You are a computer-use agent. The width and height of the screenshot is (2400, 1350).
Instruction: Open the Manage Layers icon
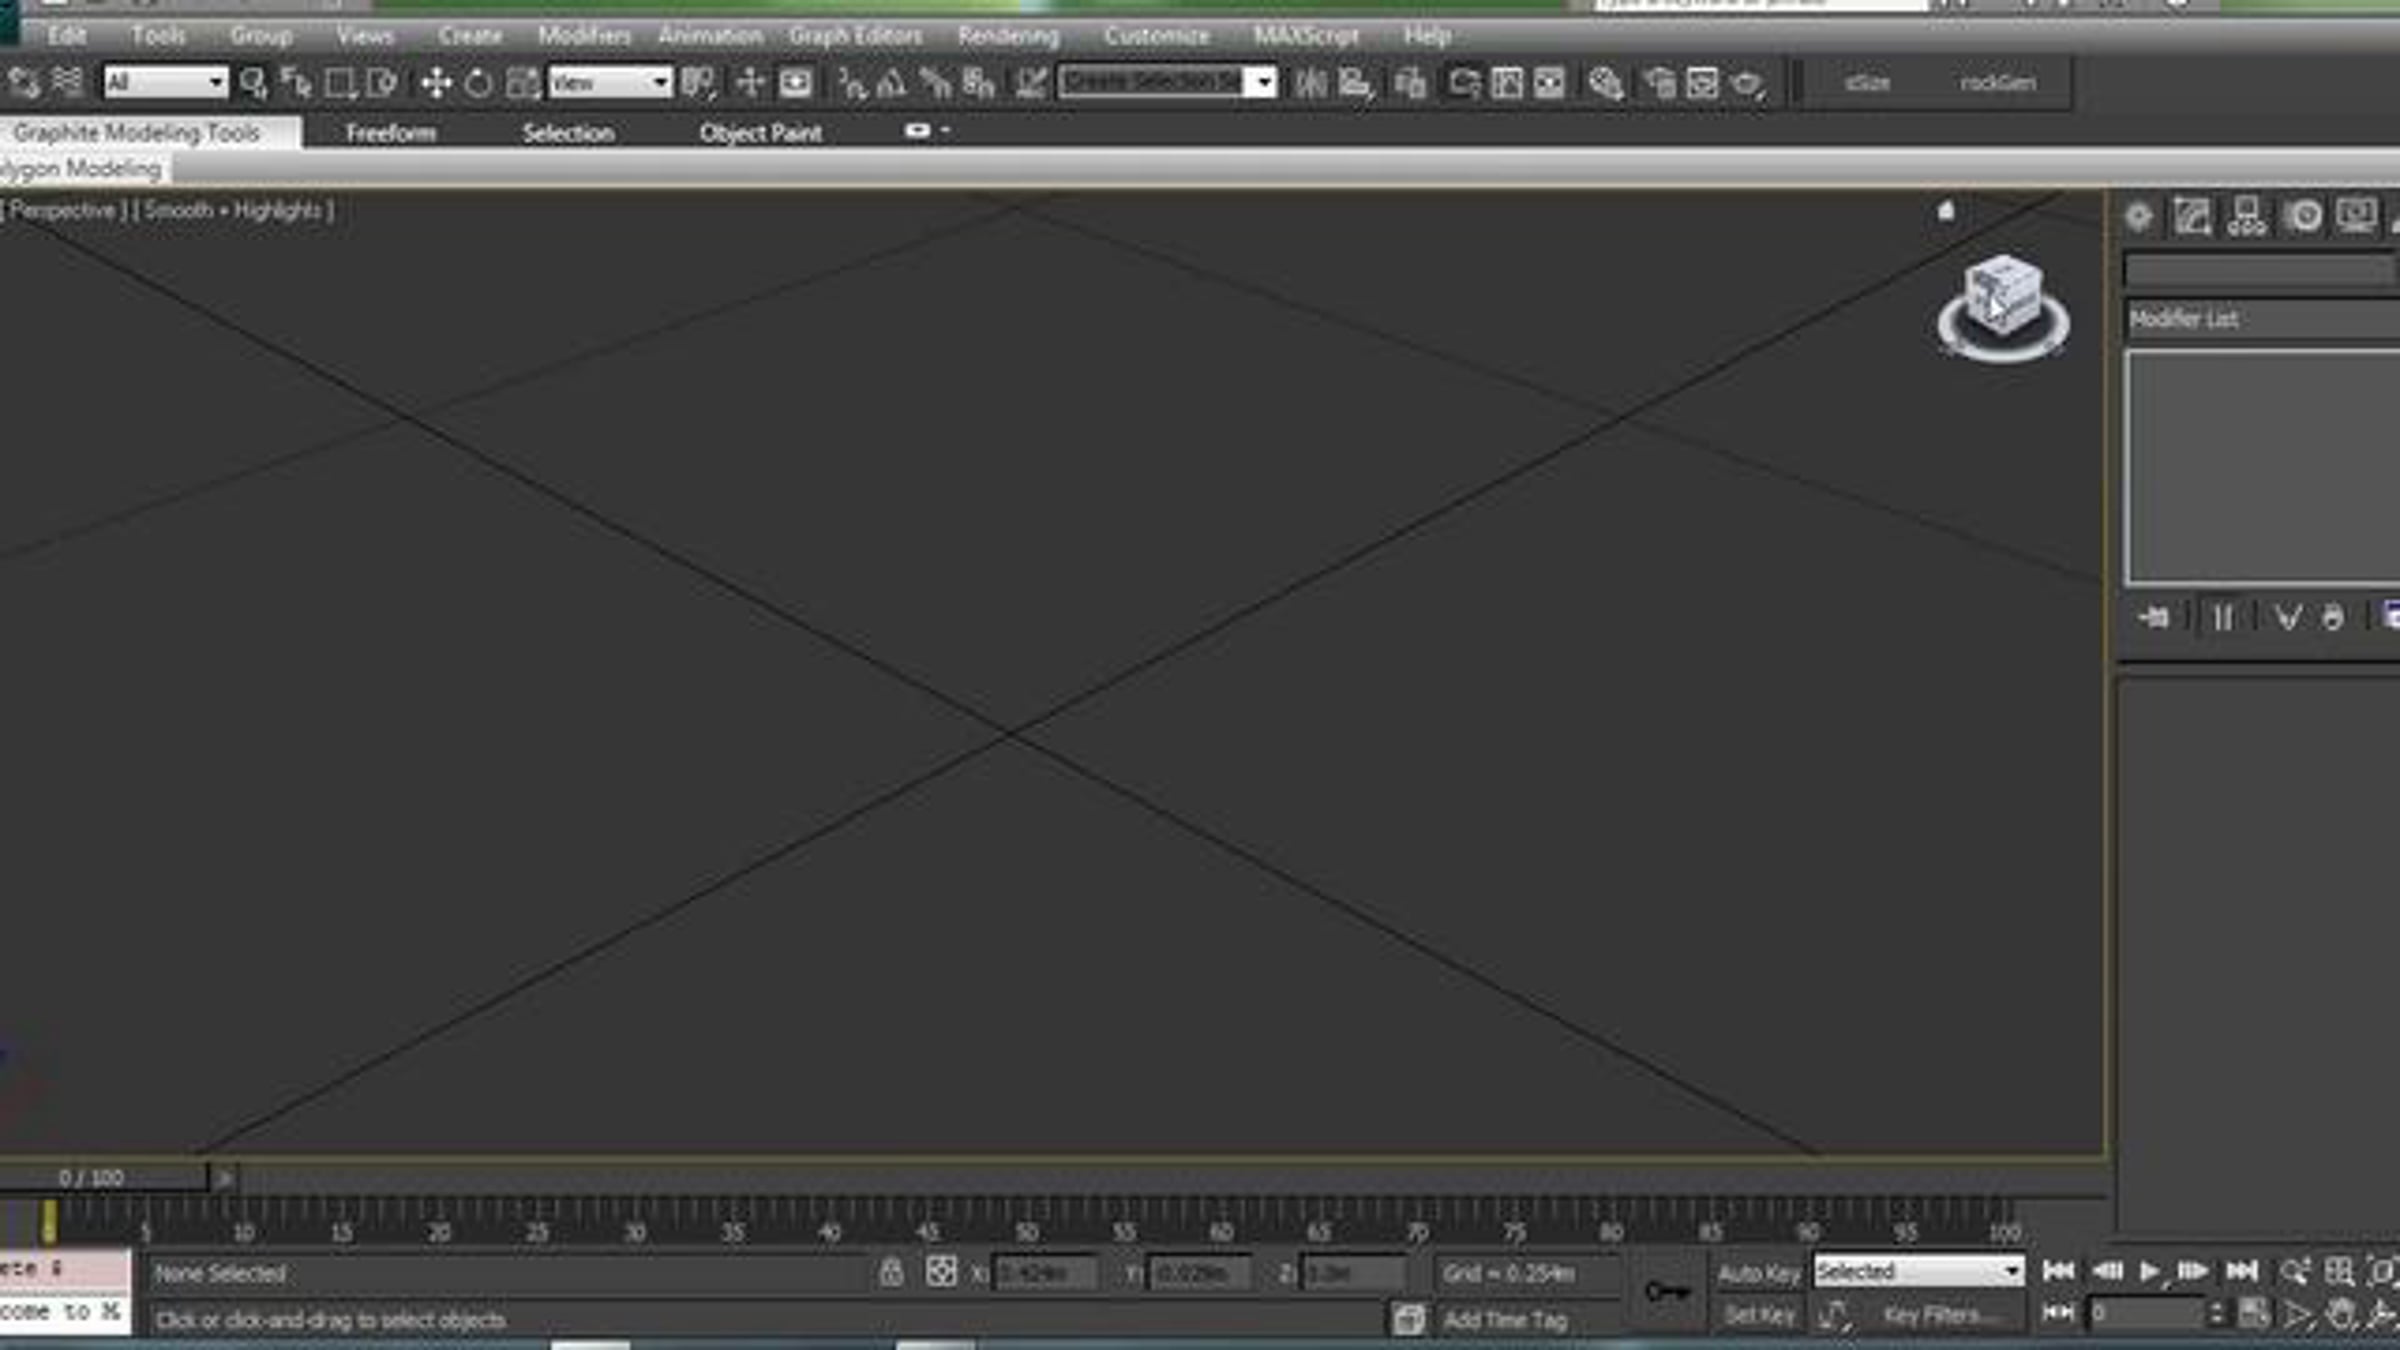tap(1410, 82)
